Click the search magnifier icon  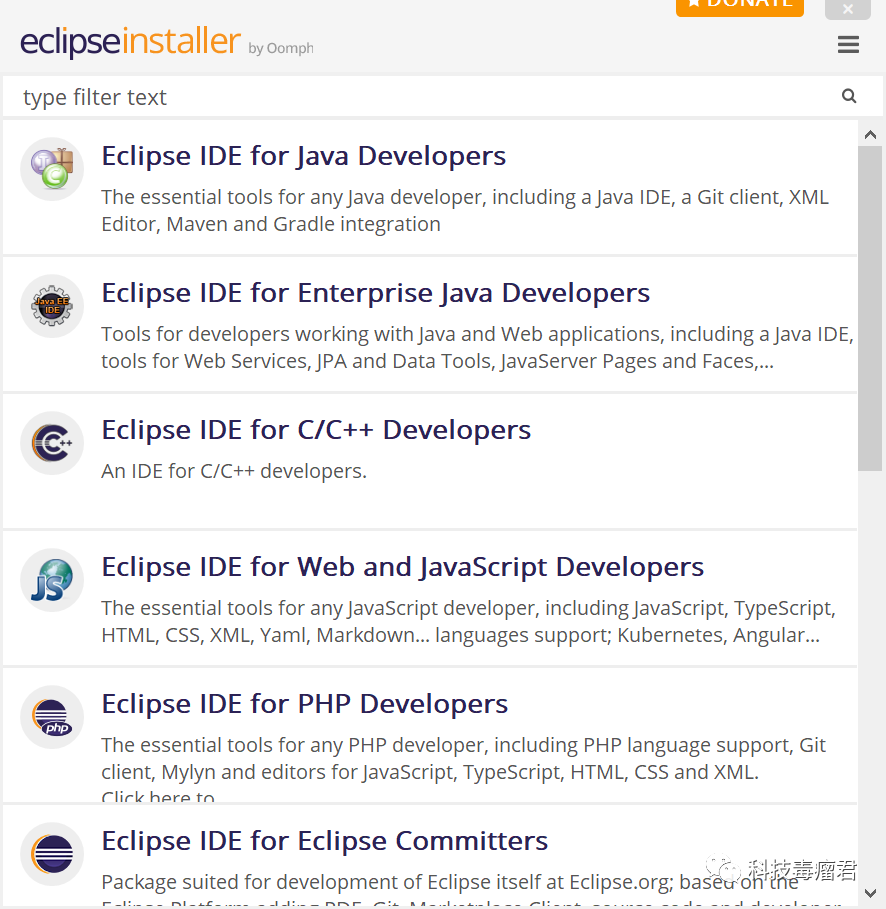pos(849,96)
